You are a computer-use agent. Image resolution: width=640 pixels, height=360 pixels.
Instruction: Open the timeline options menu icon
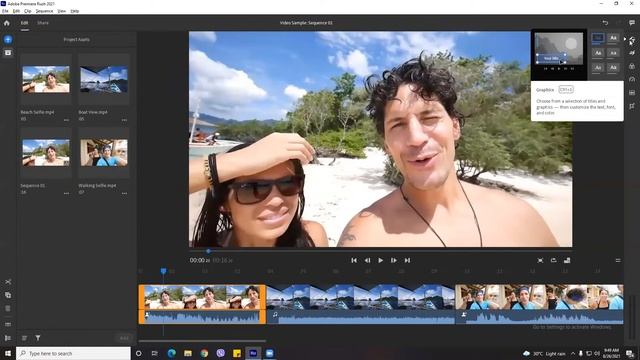point(618,260)
